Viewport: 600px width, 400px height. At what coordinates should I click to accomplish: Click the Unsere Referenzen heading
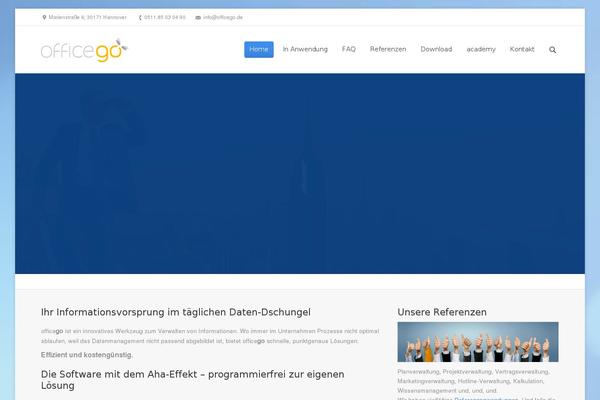click(x=442, y=312)
